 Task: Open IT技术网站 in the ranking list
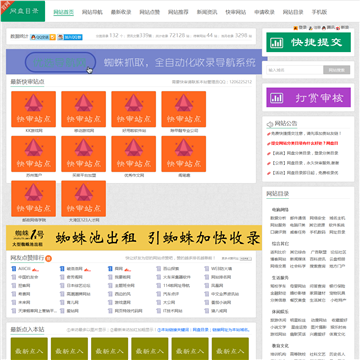click(x=173, y=311)
